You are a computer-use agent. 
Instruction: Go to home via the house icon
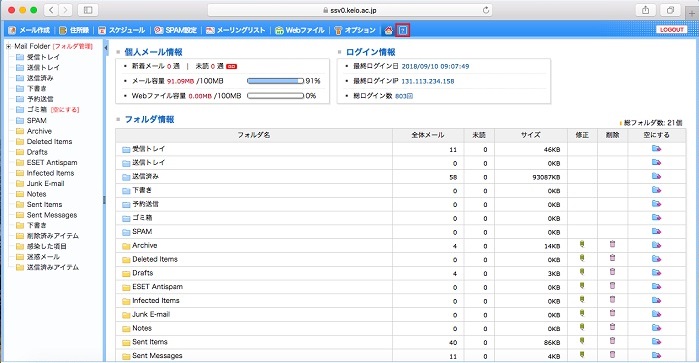389,30
